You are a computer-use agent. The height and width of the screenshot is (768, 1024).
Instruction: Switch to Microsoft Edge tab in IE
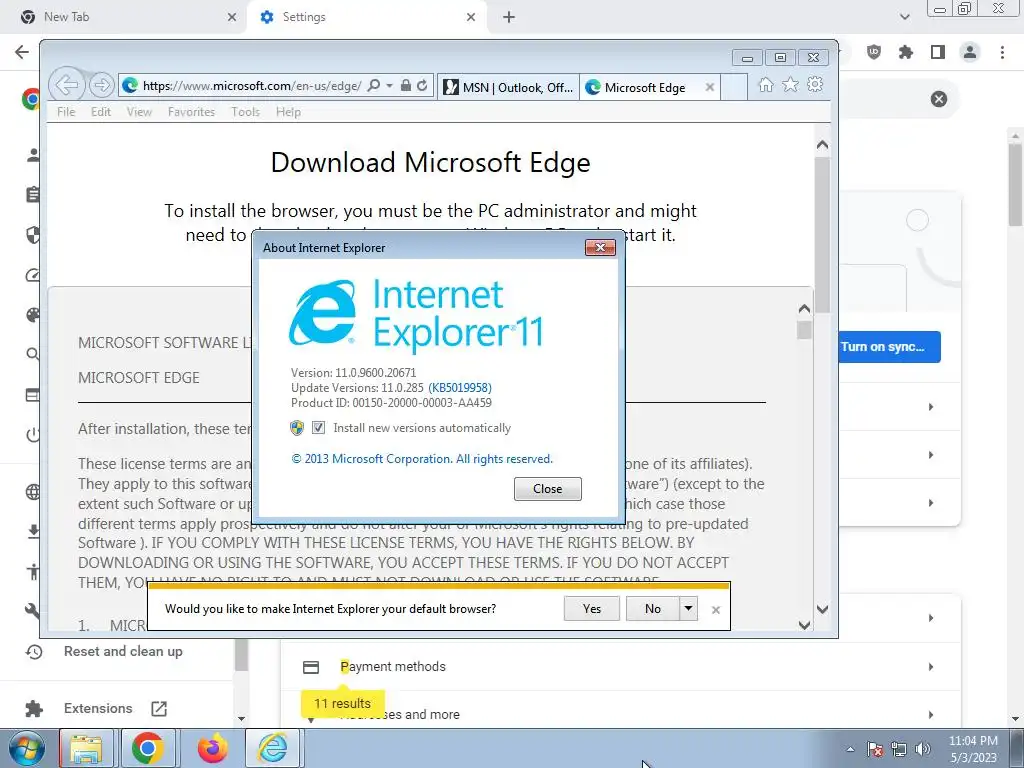click(x=643, y=88)
